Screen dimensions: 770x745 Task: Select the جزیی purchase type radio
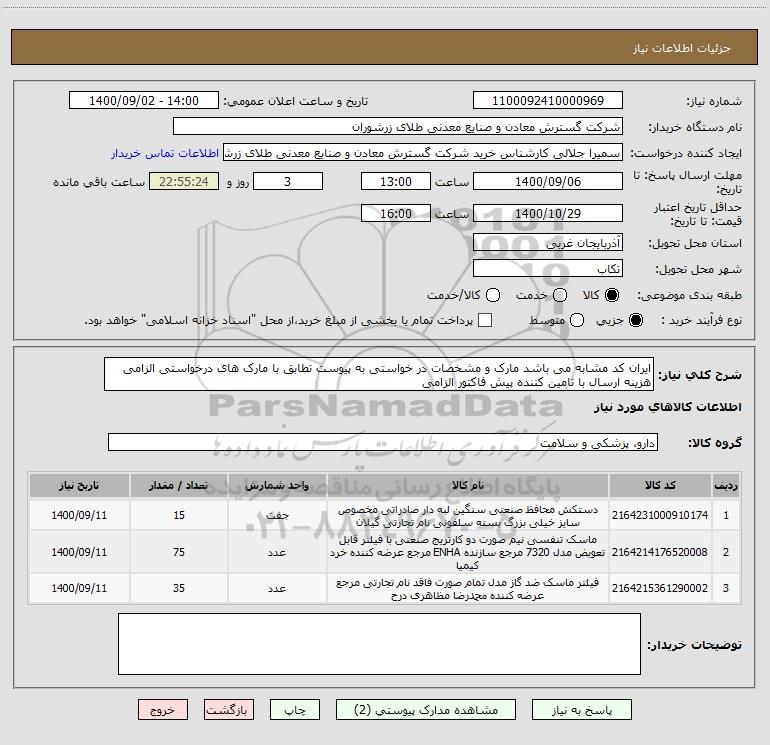tap(635, 321)
